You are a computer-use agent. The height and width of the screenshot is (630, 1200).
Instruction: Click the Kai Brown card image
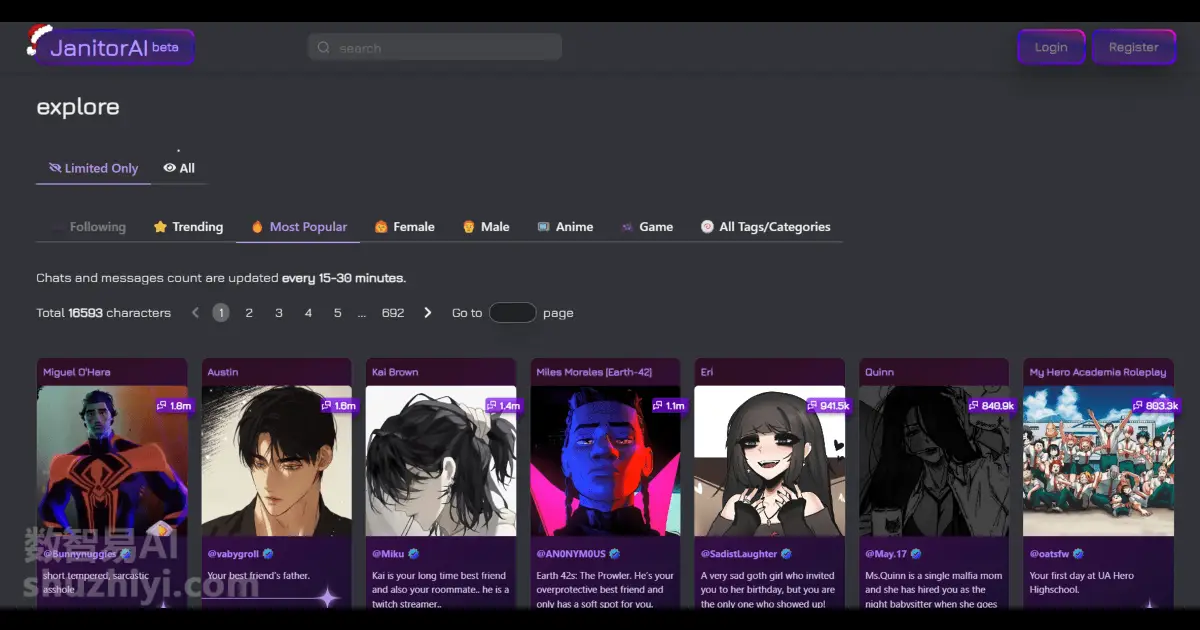pos(441,461)
